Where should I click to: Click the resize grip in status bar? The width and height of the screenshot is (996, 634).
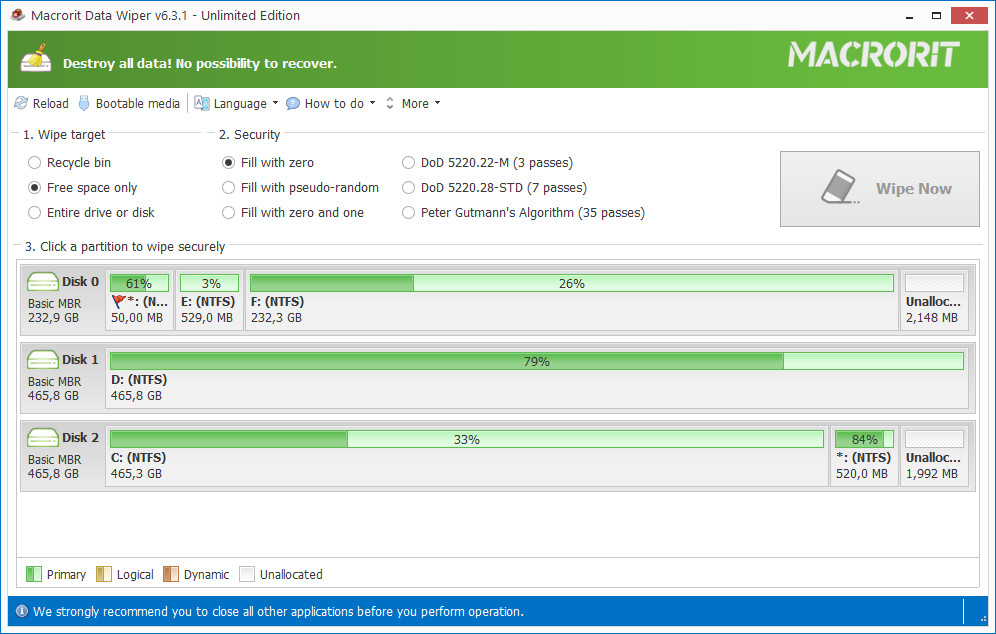pyautogui.click(x=983, y=617)
